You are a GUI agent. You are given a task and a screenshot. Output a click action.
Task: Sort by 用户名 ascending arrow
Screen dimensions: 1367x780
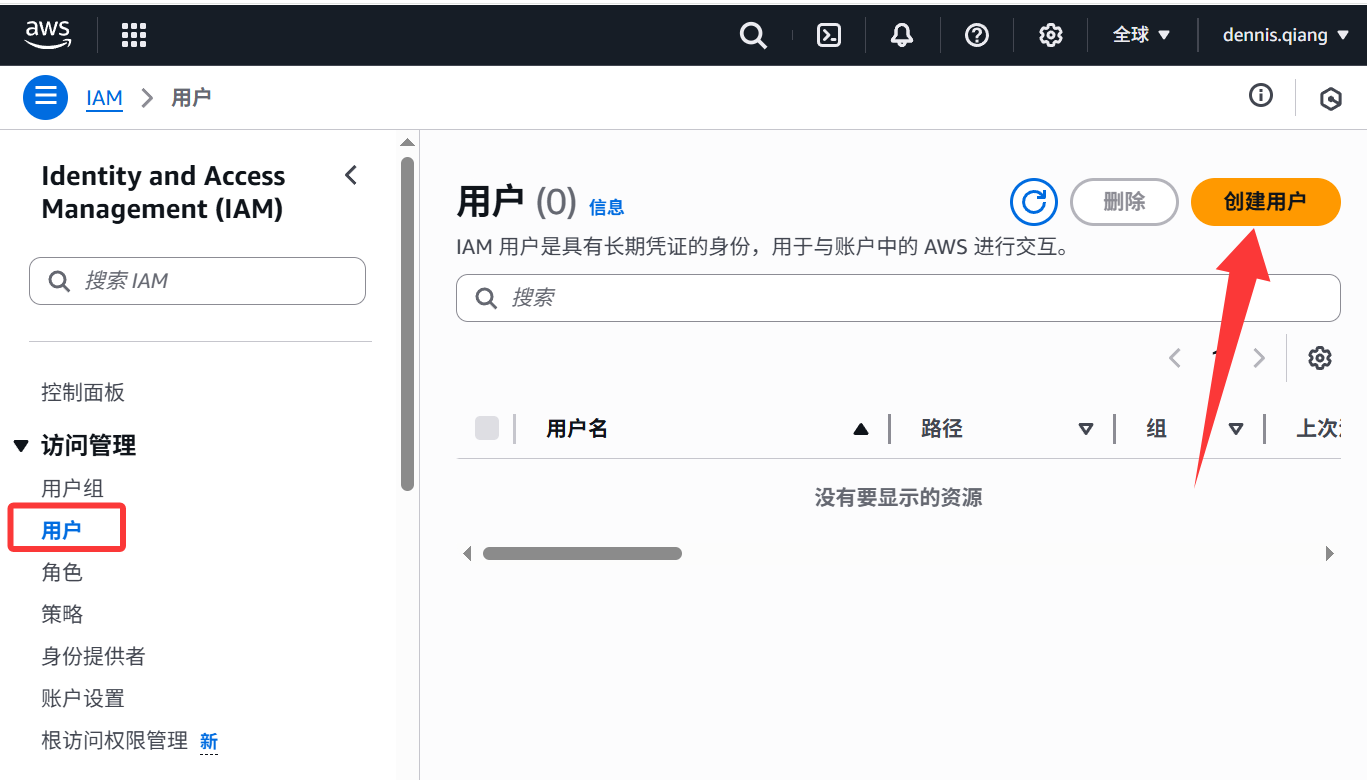click(860, 429)
